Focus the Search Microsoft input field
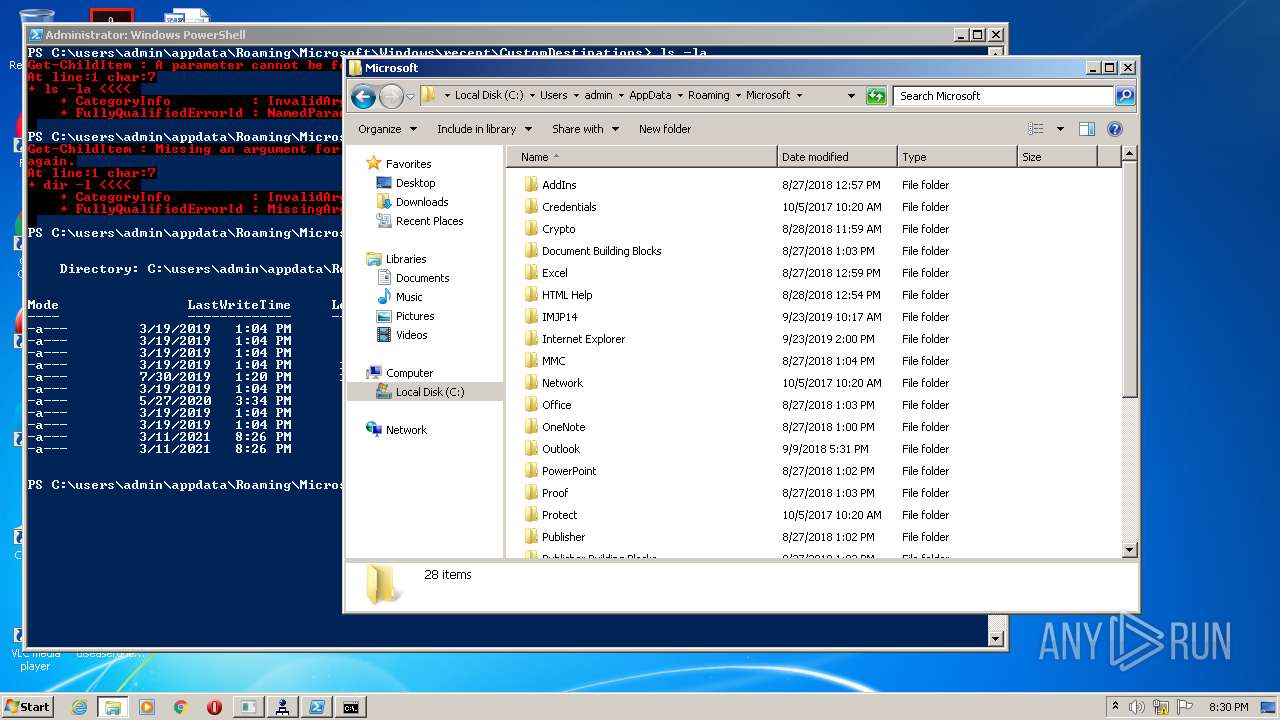This screenshot has height=720, width=1280. pyautogui.click(x=1003, y=96)
